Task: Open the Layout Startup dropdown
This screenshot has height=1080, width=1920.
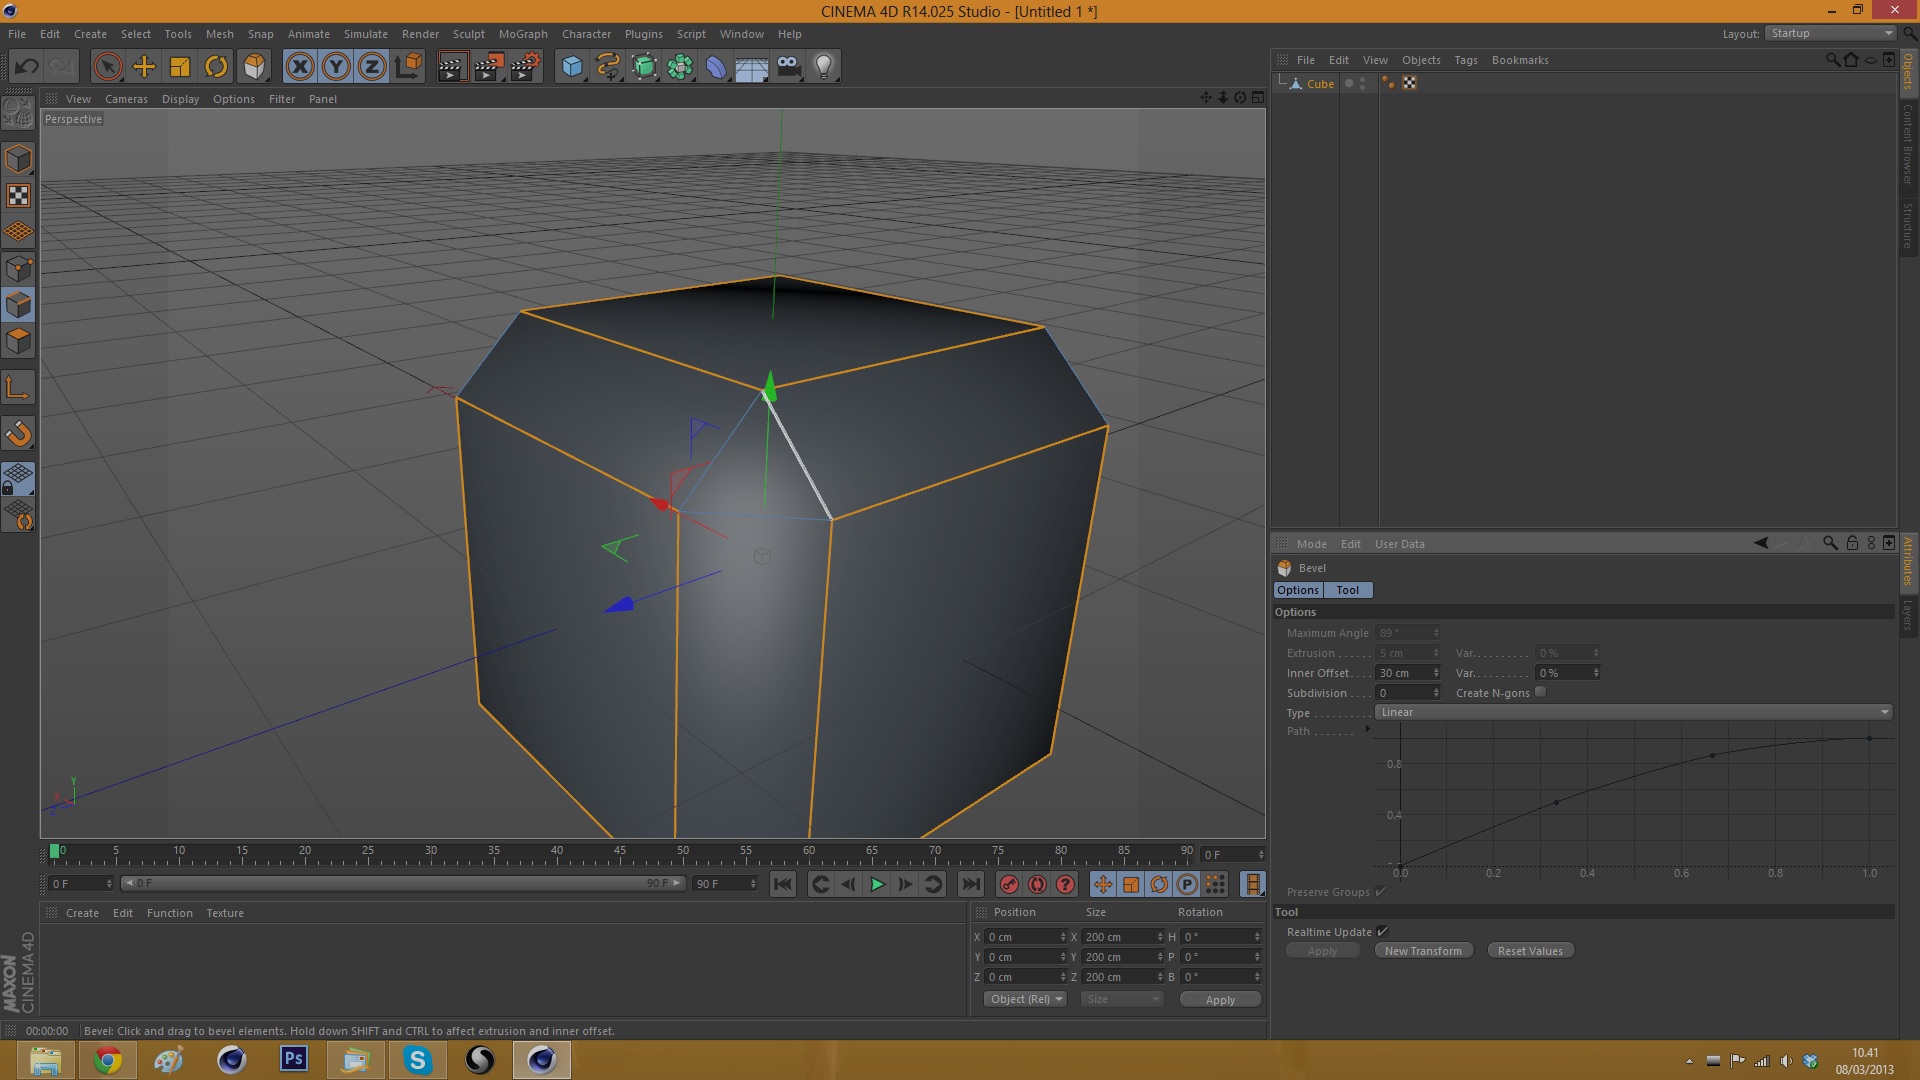Action: click(x=1830, y=33)
